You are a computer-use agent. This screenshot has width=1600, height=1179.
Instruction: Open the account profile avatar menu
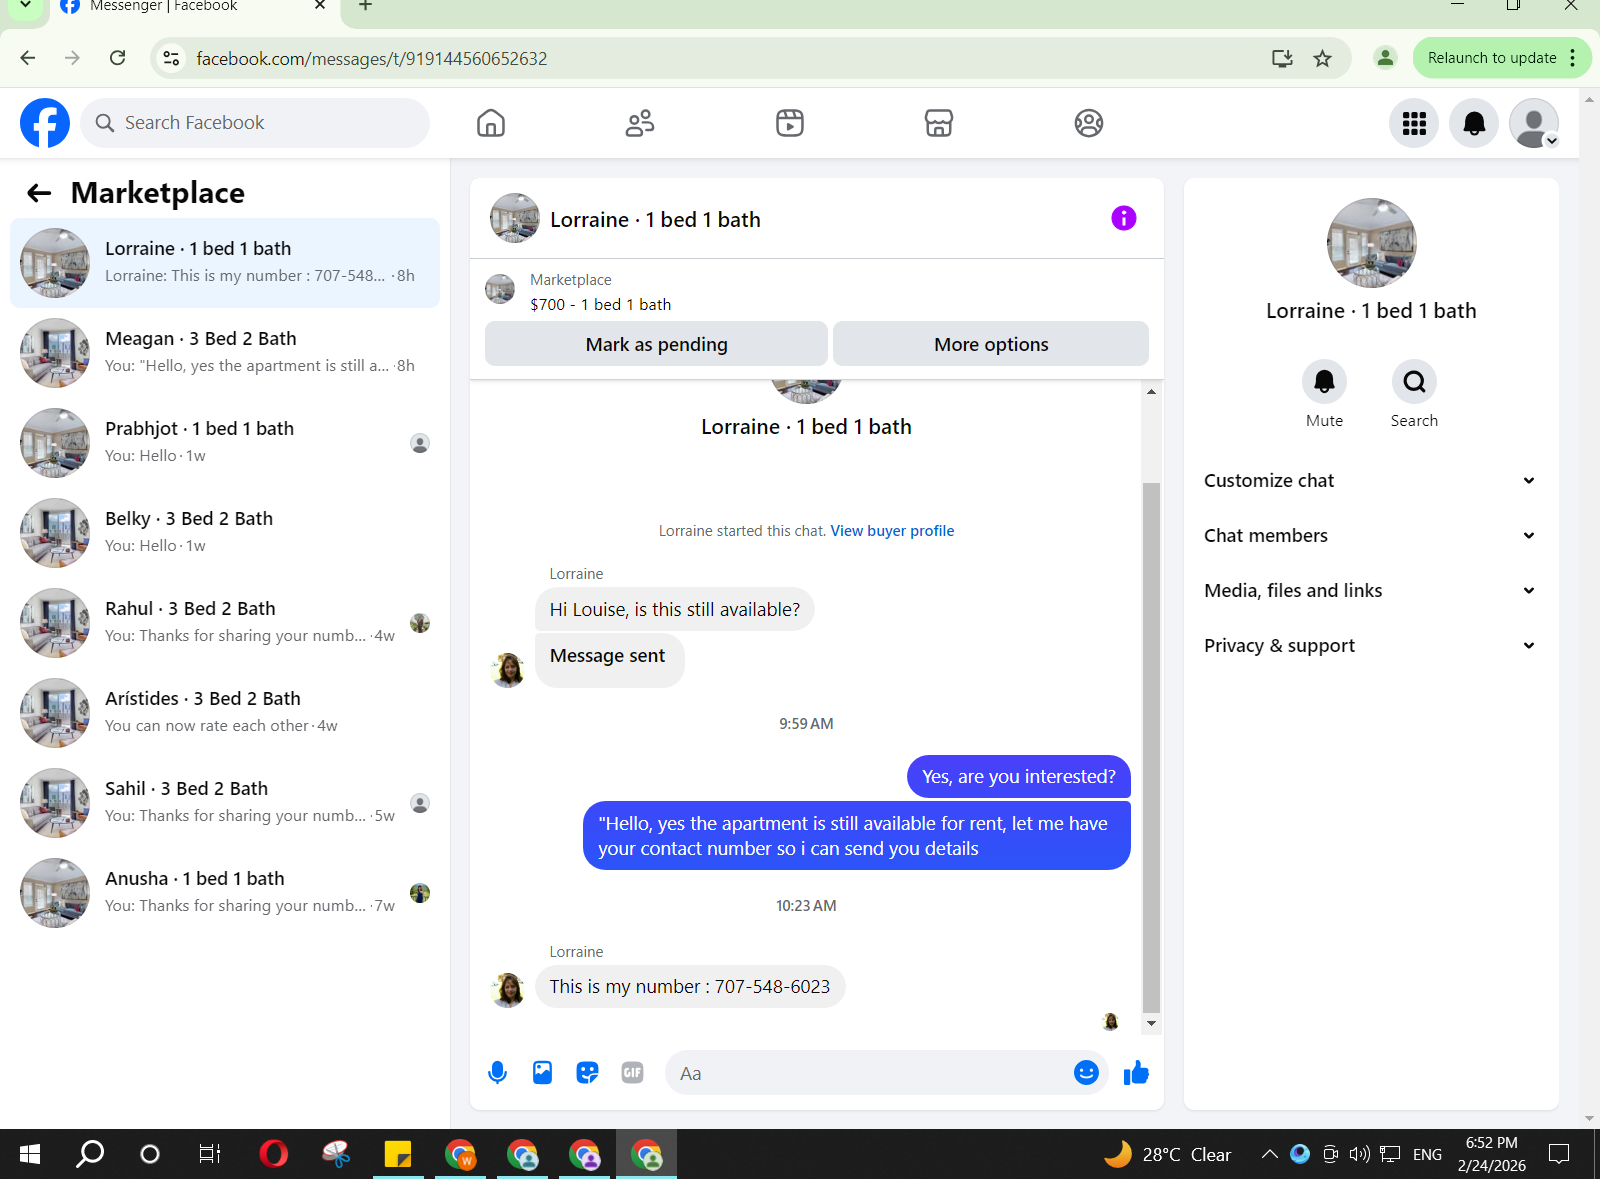(1534, 123)
